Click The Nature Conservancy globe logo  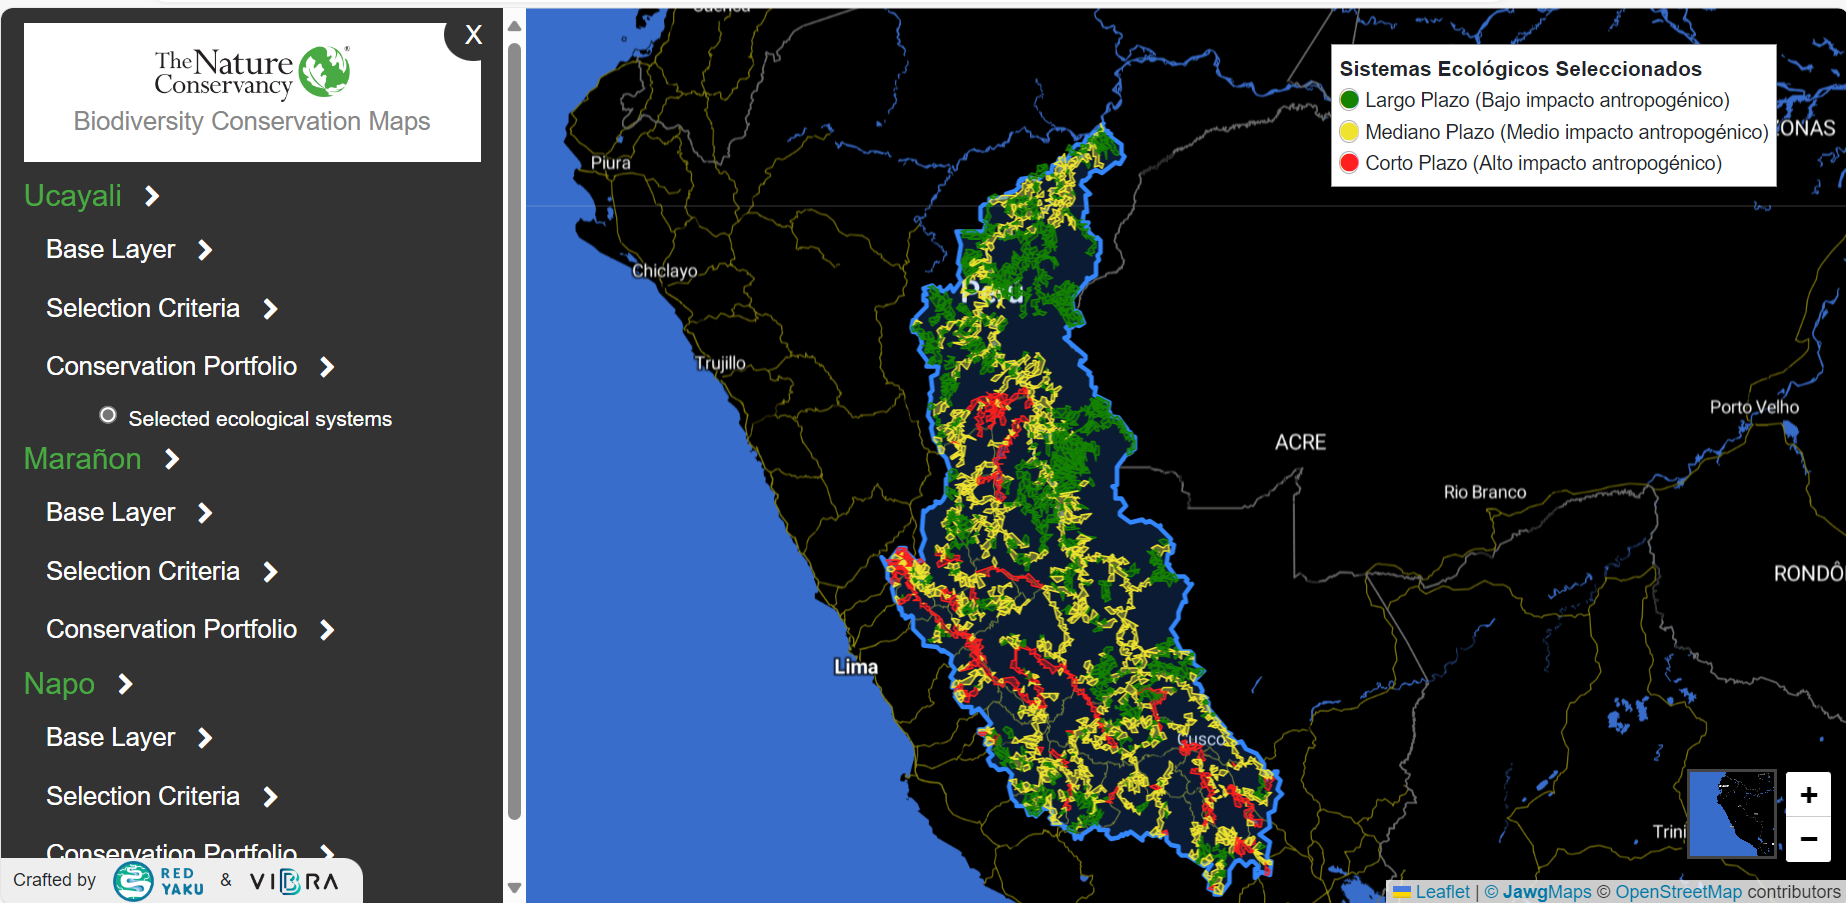pos(325,71)
